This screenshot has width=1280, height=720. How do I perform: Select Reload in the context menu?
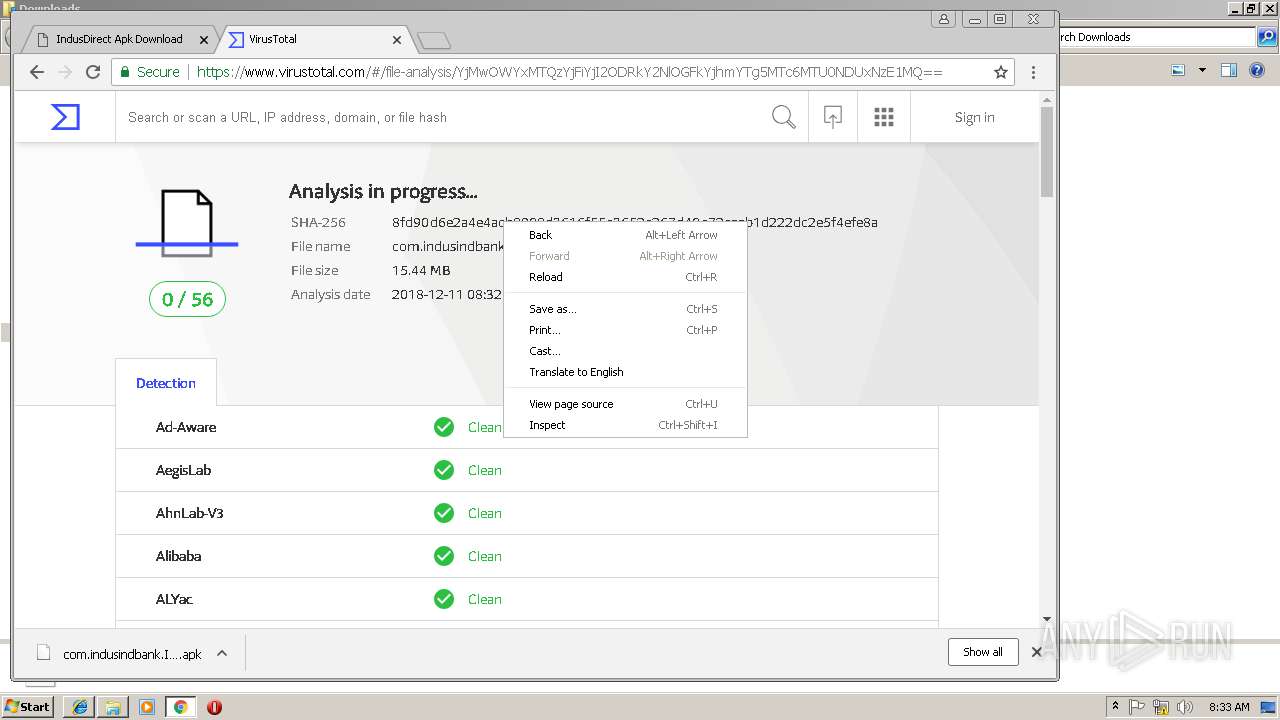point(623,277)
